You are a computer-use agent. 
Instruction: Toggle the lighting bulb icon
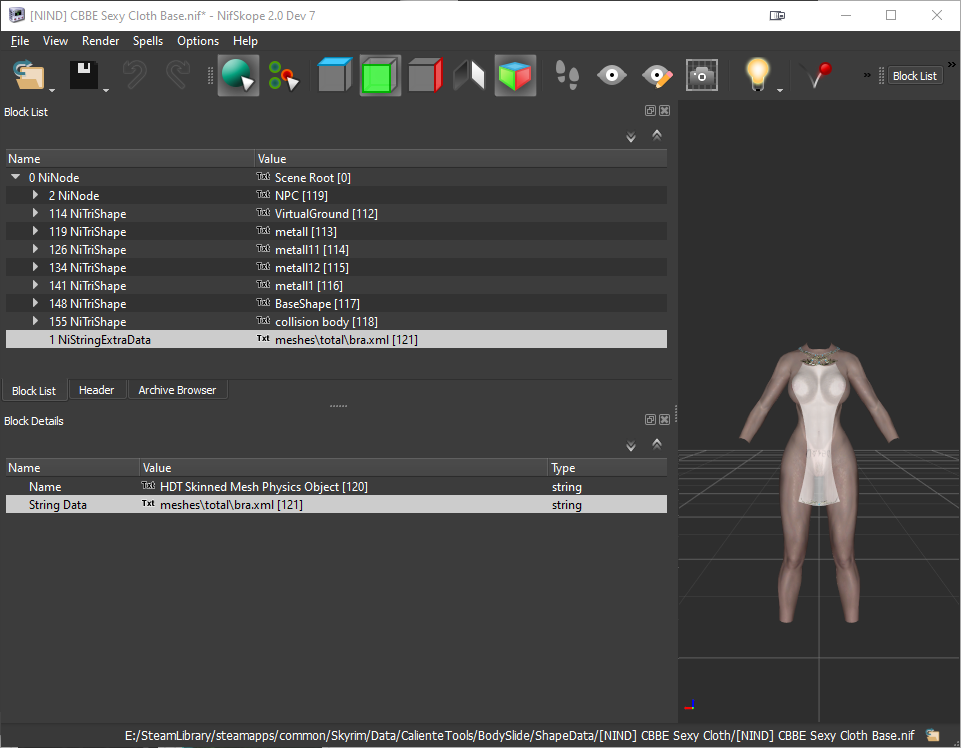tap(758, 75)
